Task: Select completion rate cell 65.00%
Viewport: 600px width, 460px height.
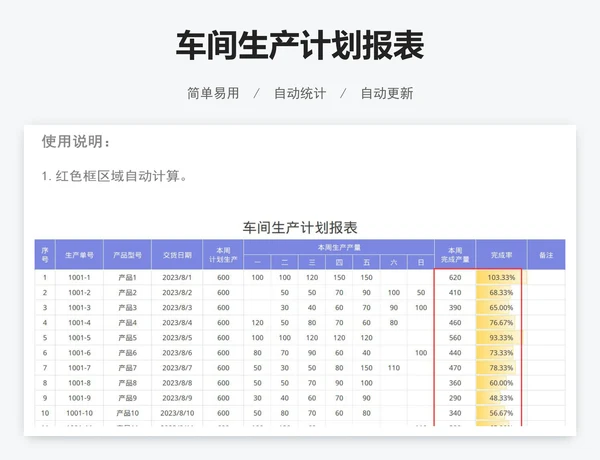Action: click(501, 308)
